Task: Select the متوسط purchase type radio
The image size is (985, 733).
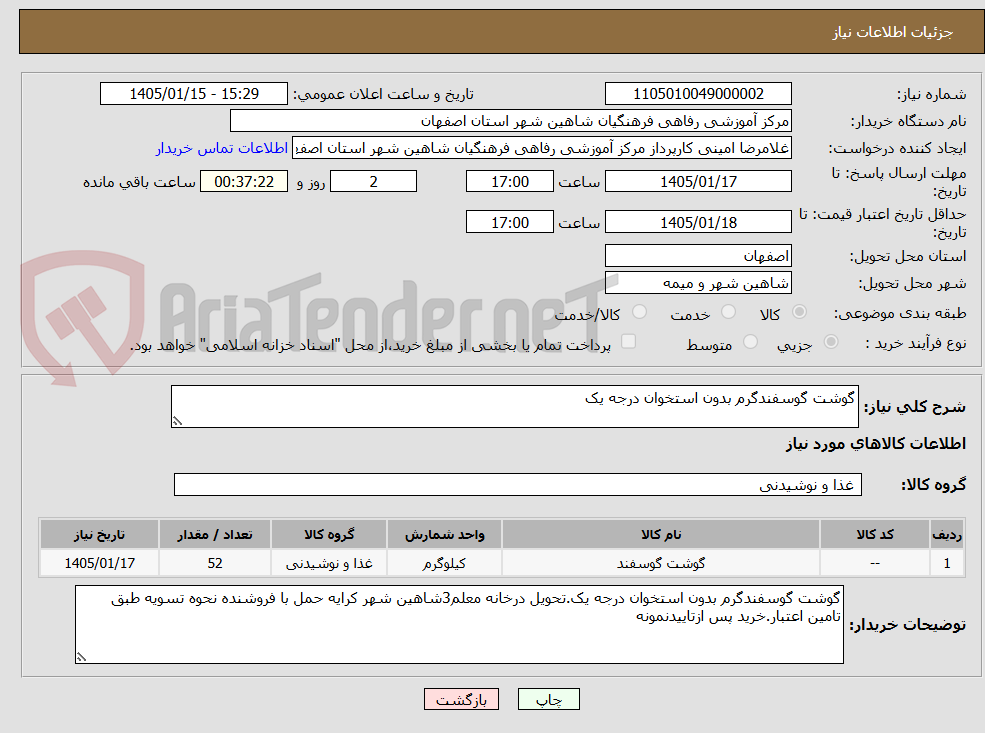Action: pyautogui.click(x=750, y=342)
